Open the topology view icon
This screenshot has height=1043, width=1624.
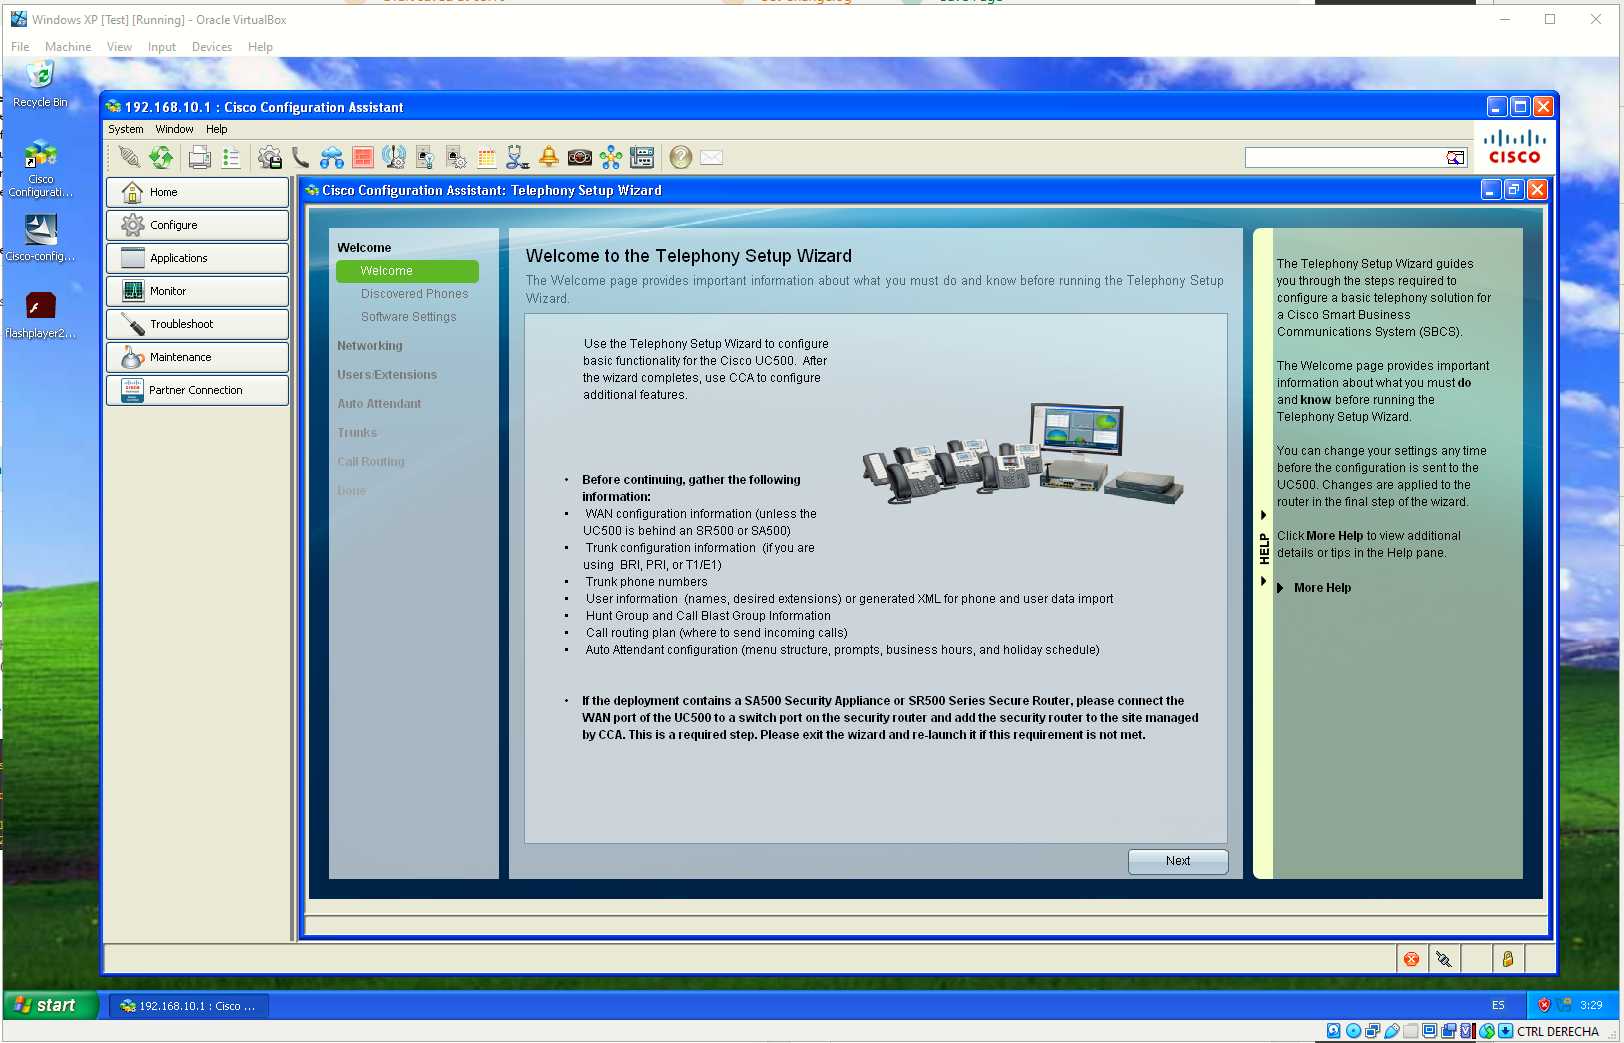pyautogui.click(x=611, y=157)
